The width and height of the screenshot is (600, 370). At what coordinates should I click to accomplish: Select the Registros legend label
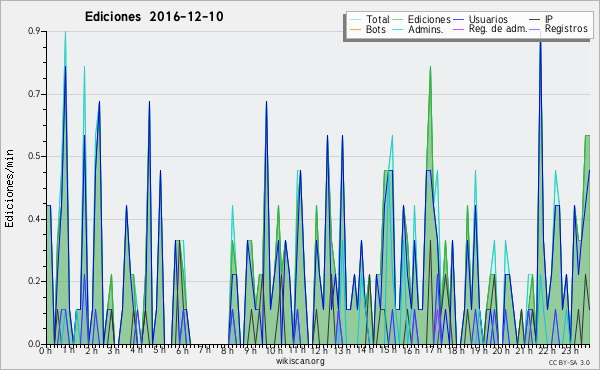566,29
